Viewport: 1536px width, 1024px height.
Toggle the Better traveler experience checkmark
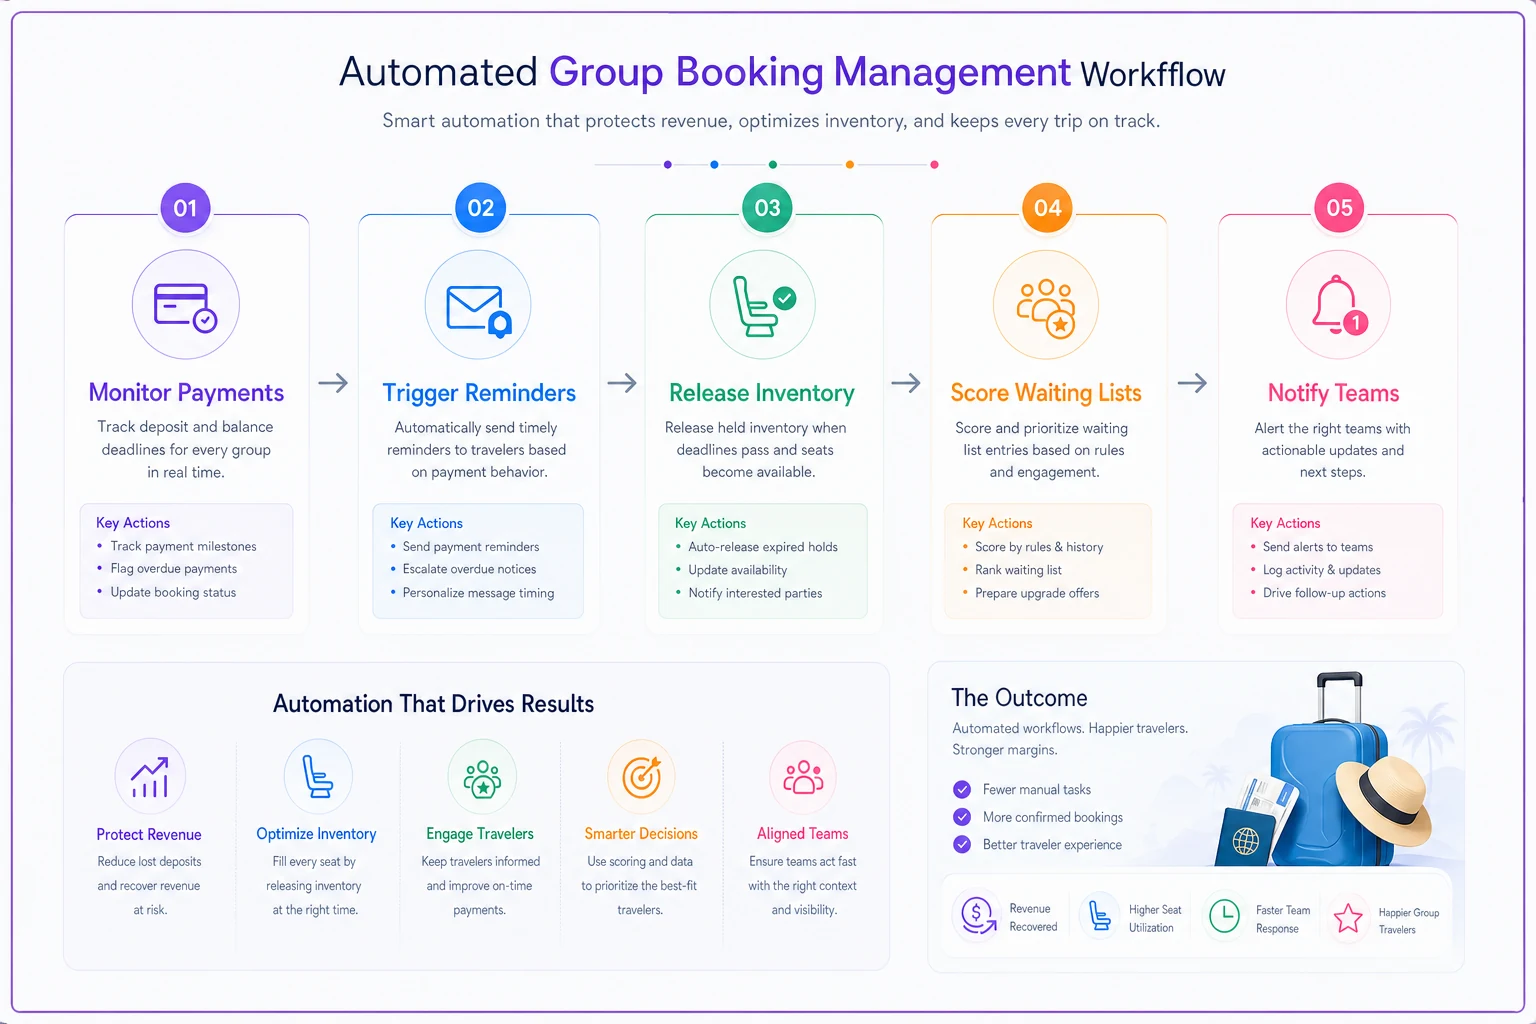pyautogui.click(x=962, y=844)
